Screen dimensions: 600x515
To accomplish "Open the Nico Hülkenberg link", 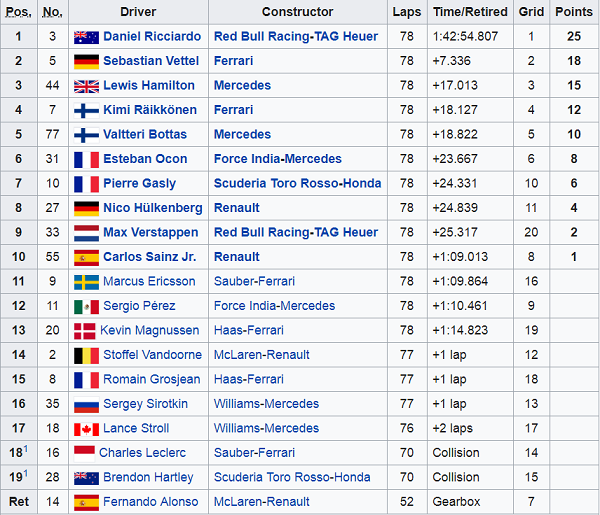I will pos(153,208).
